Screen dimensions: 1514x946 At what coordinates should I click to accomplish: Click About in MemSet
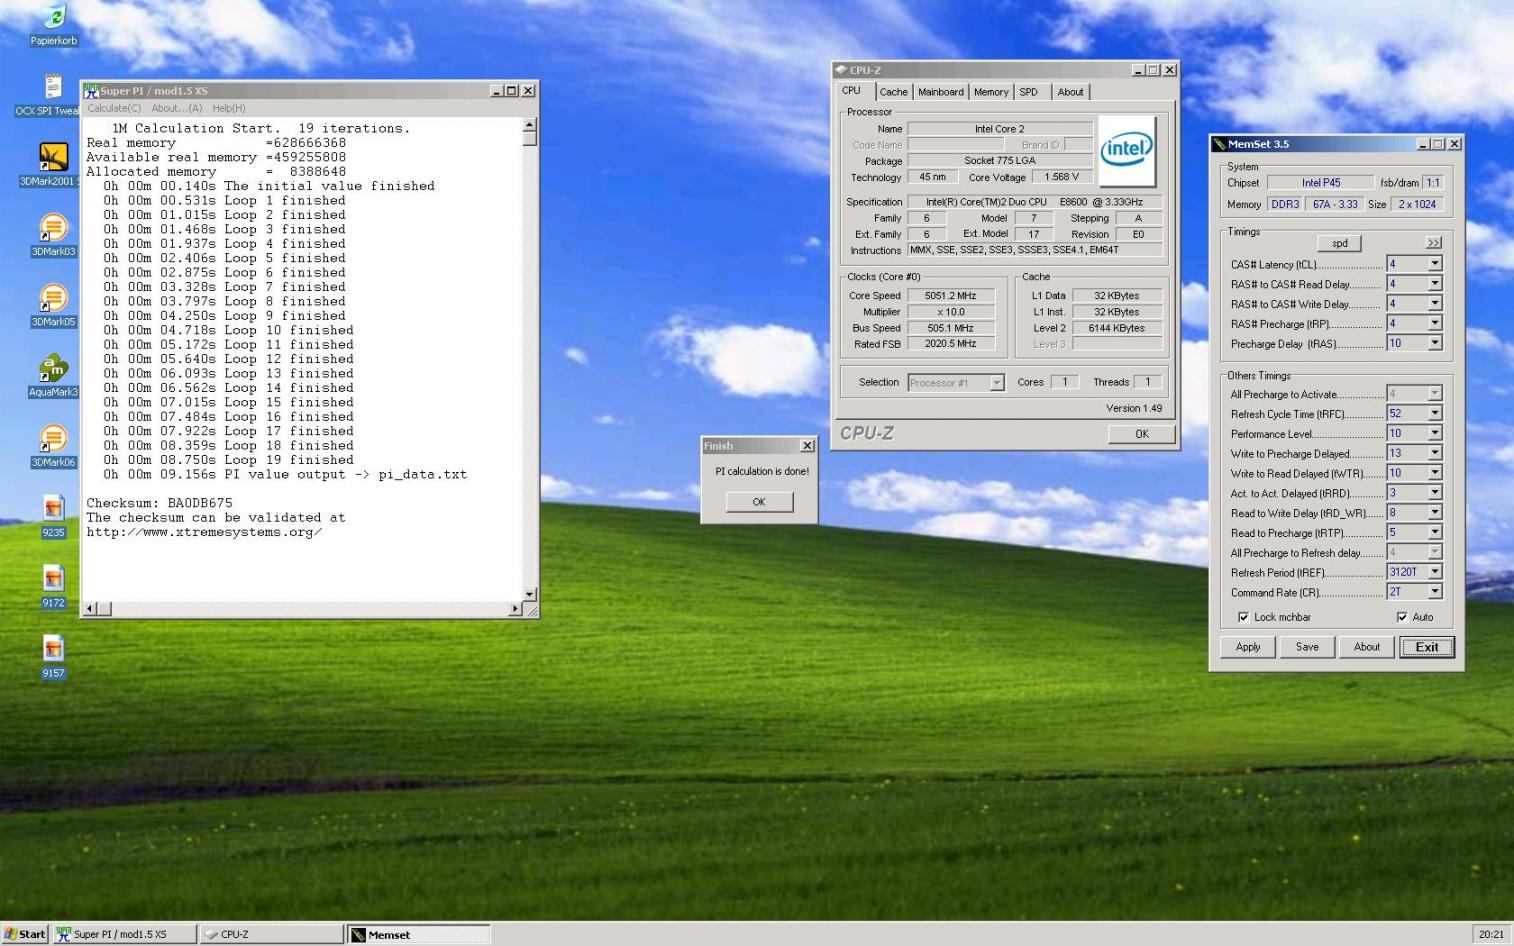click(1367, 647)
